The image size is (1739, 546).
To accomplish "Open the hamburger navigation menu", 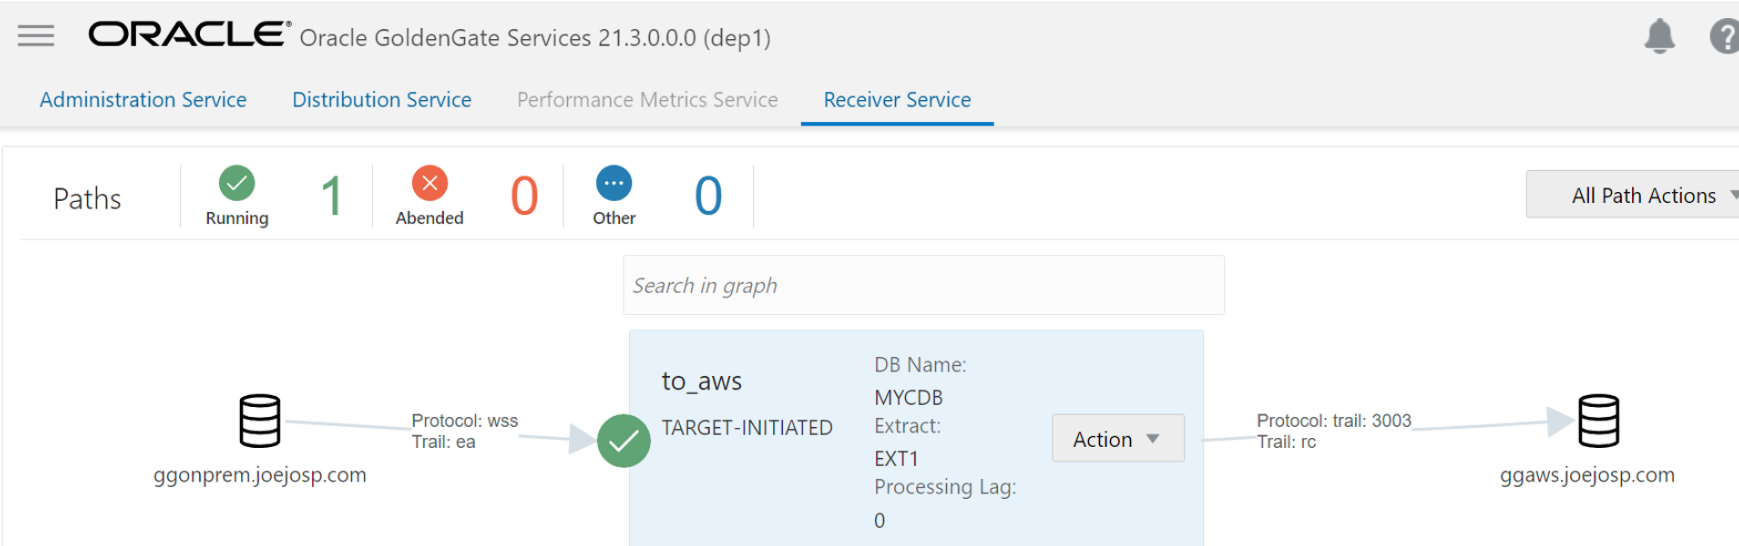I will pos(36,36).
